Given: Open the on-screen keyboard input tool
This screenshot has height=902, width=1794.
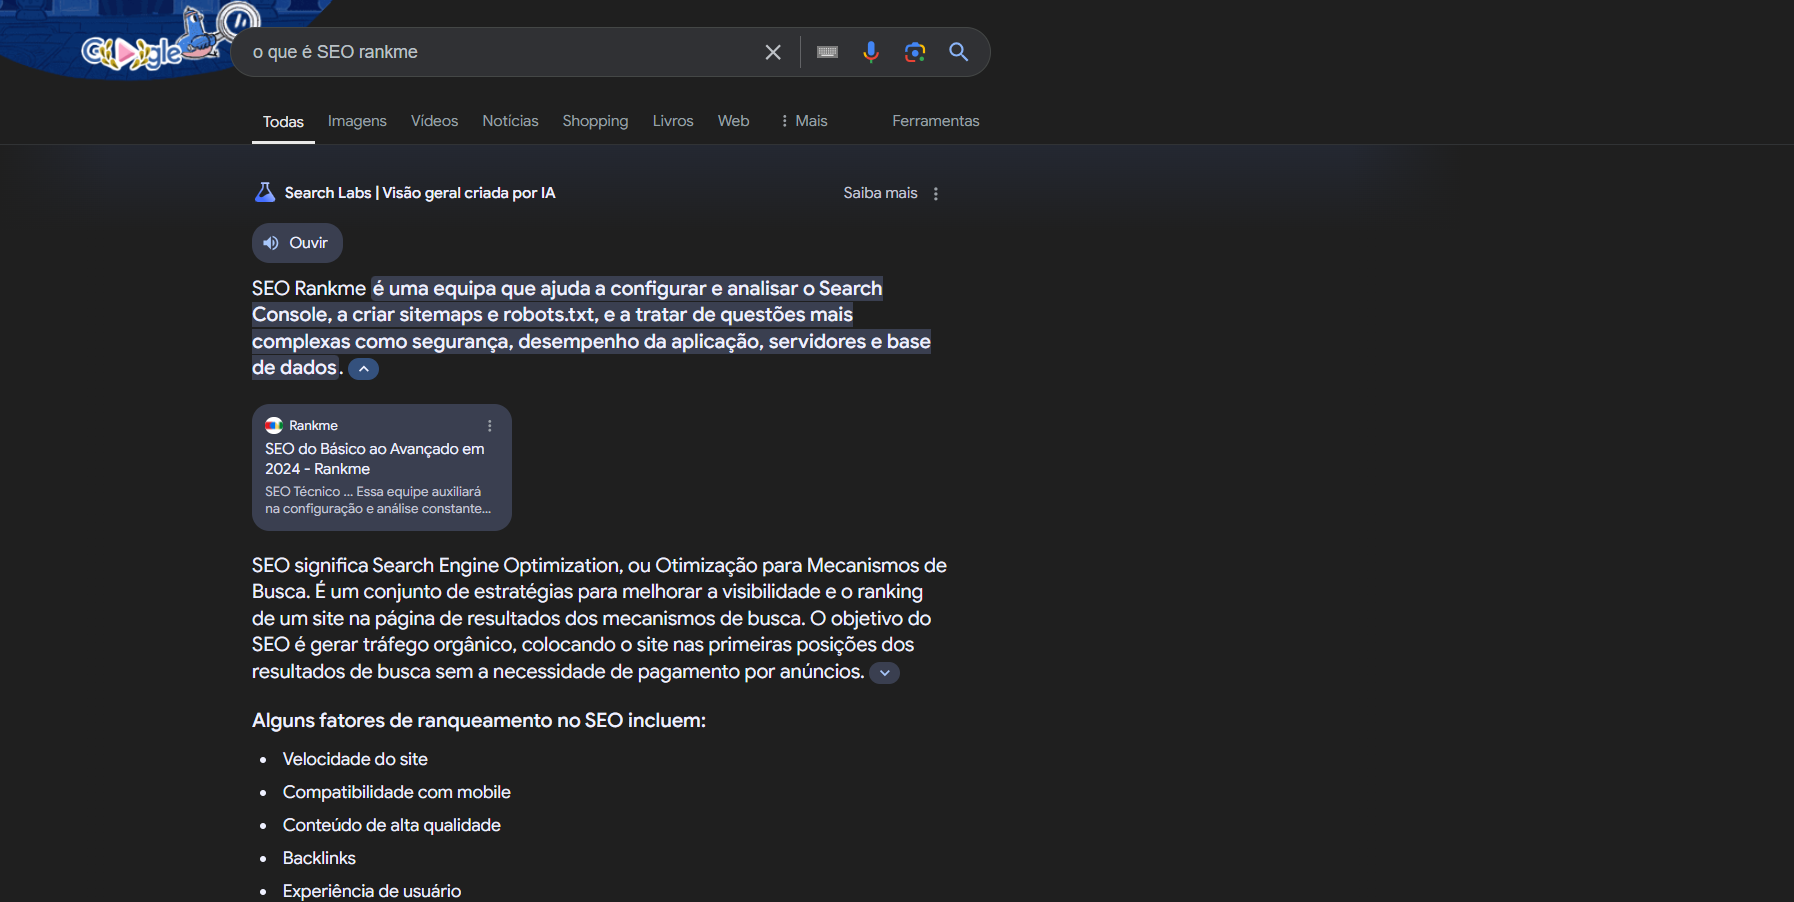Looking at the screenshot, I should (x=827, y=52).
